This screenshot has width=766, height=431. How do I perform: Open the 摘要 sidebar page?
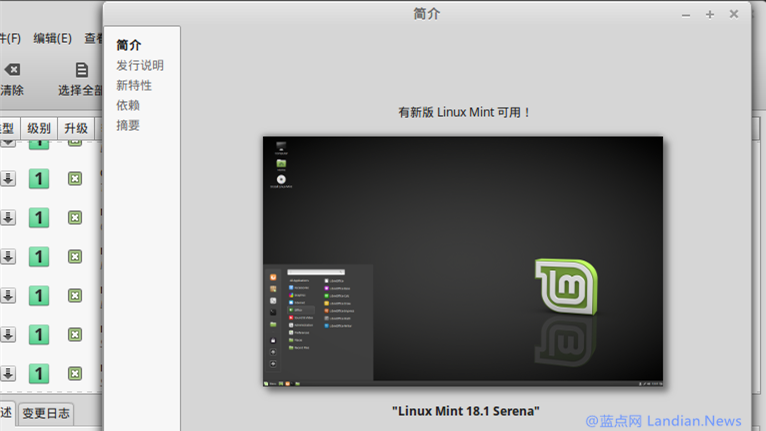128,126
